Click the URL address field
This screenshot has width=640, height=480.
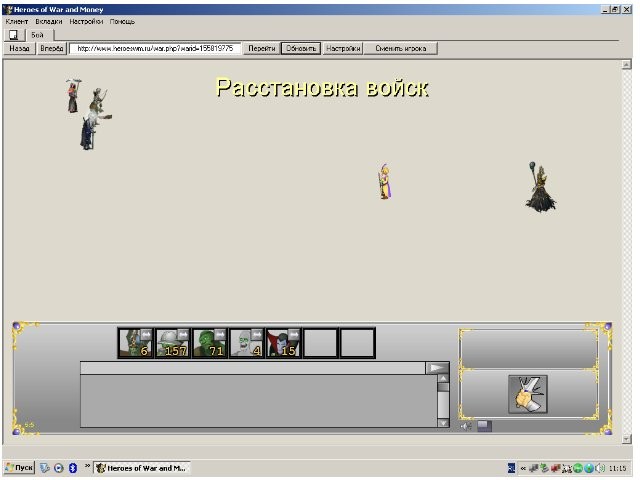(x=155, y=49)
